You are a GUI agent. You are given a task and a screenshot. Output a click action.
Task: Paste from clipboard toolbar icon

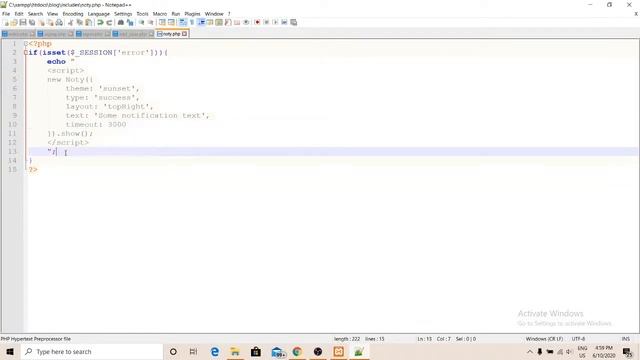[89, 22]
